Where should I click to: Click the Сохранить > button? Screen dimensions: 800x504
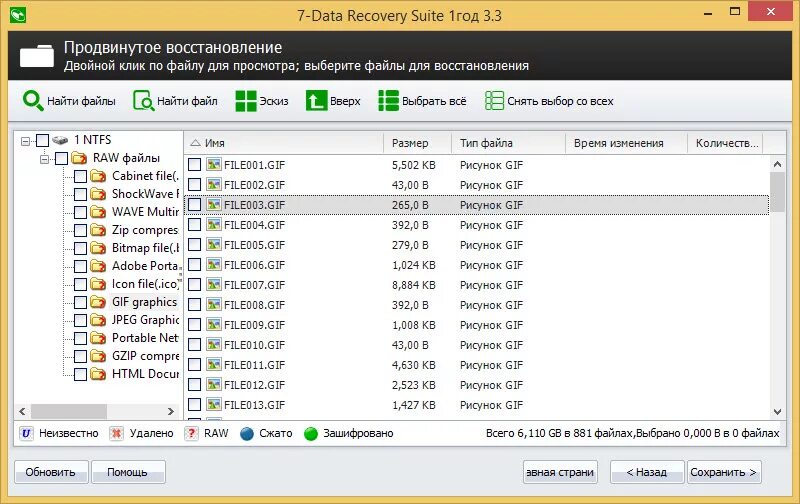(724, 472)
